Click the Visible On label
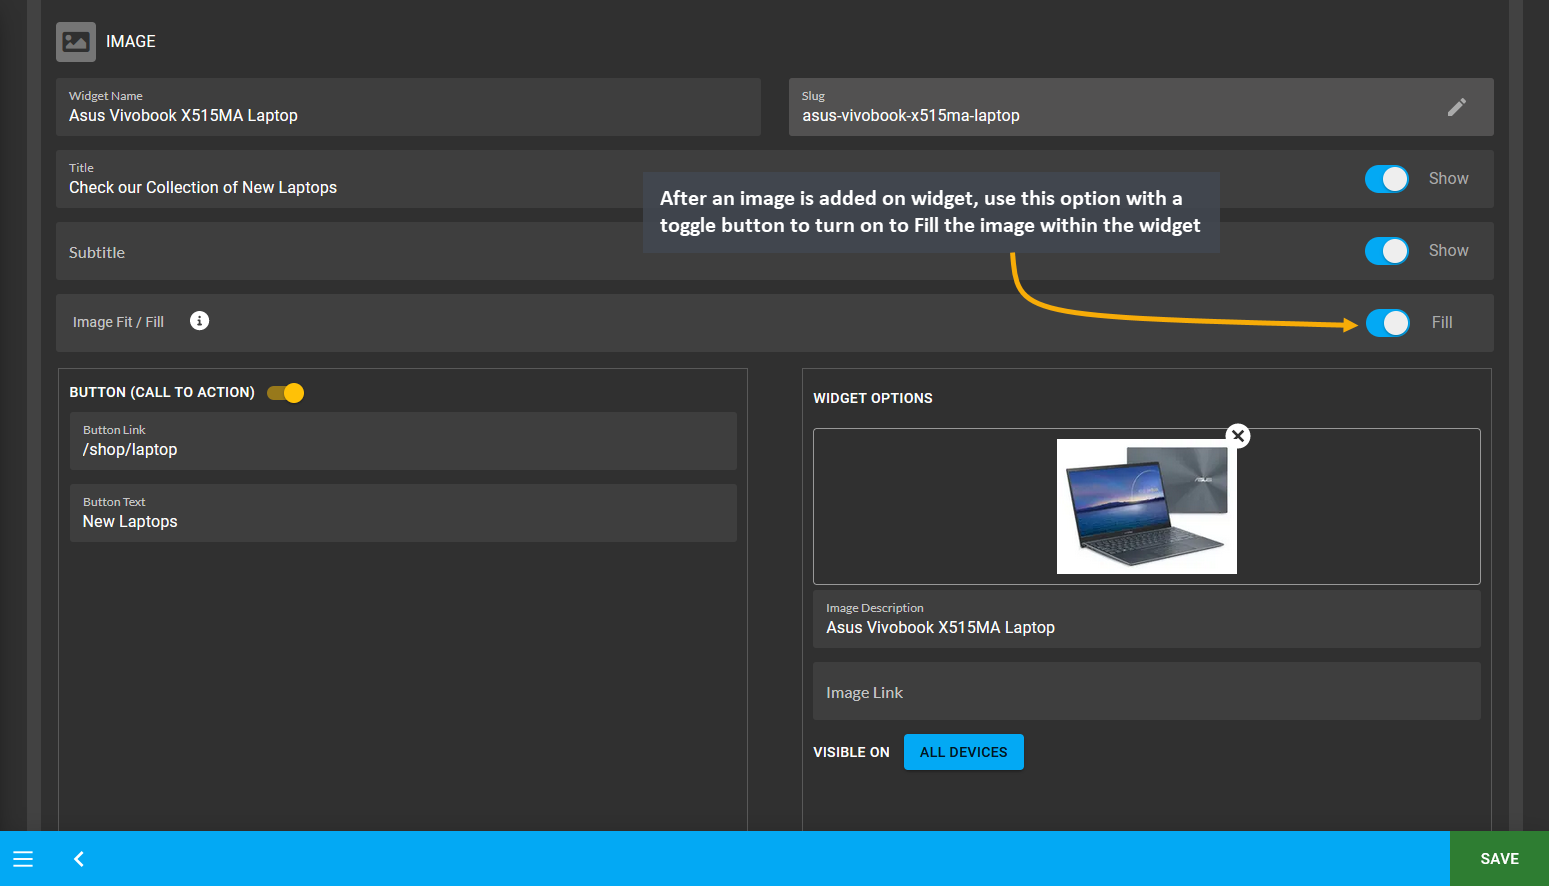Image resolution: width=1549 pixels, height=886 pixels. pyautogui.click(x=851, y=752)
